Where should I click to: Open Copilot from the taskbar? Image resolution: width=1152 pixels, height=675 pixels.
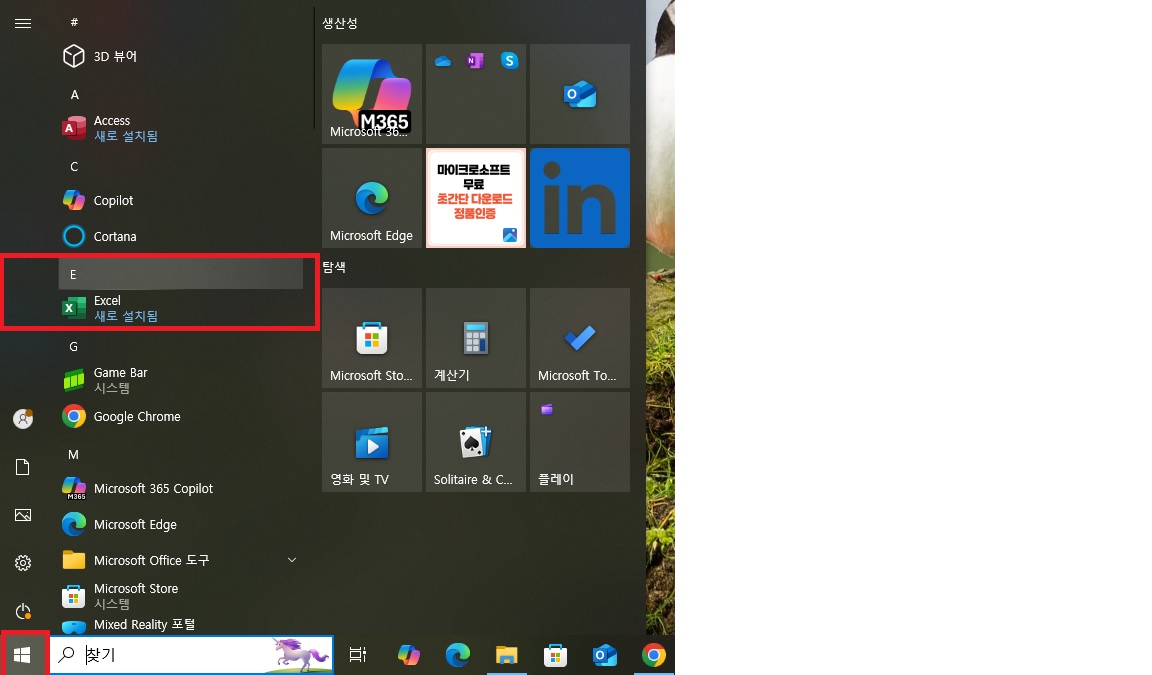tap(408, 654)
